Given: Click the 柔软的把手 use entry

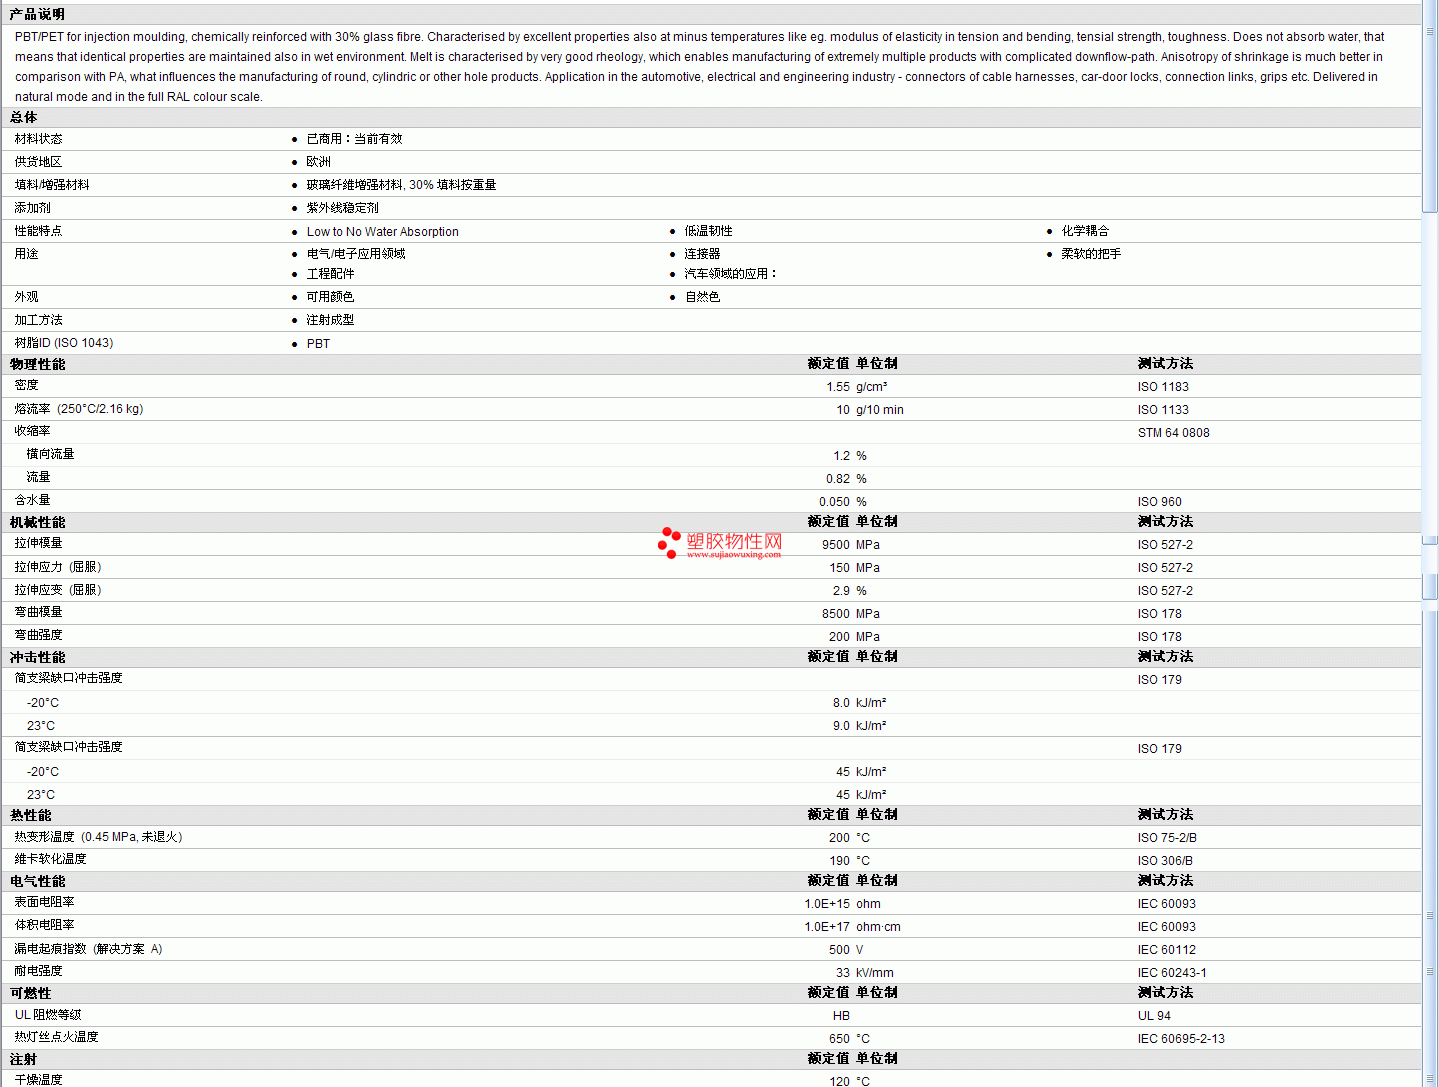Looking at the screenshot, I should point(1091,254).
